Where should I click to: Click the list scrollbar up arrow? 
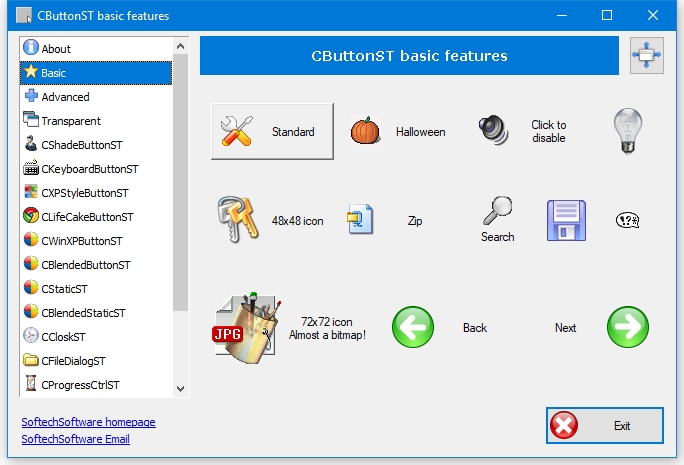[180, 46]
